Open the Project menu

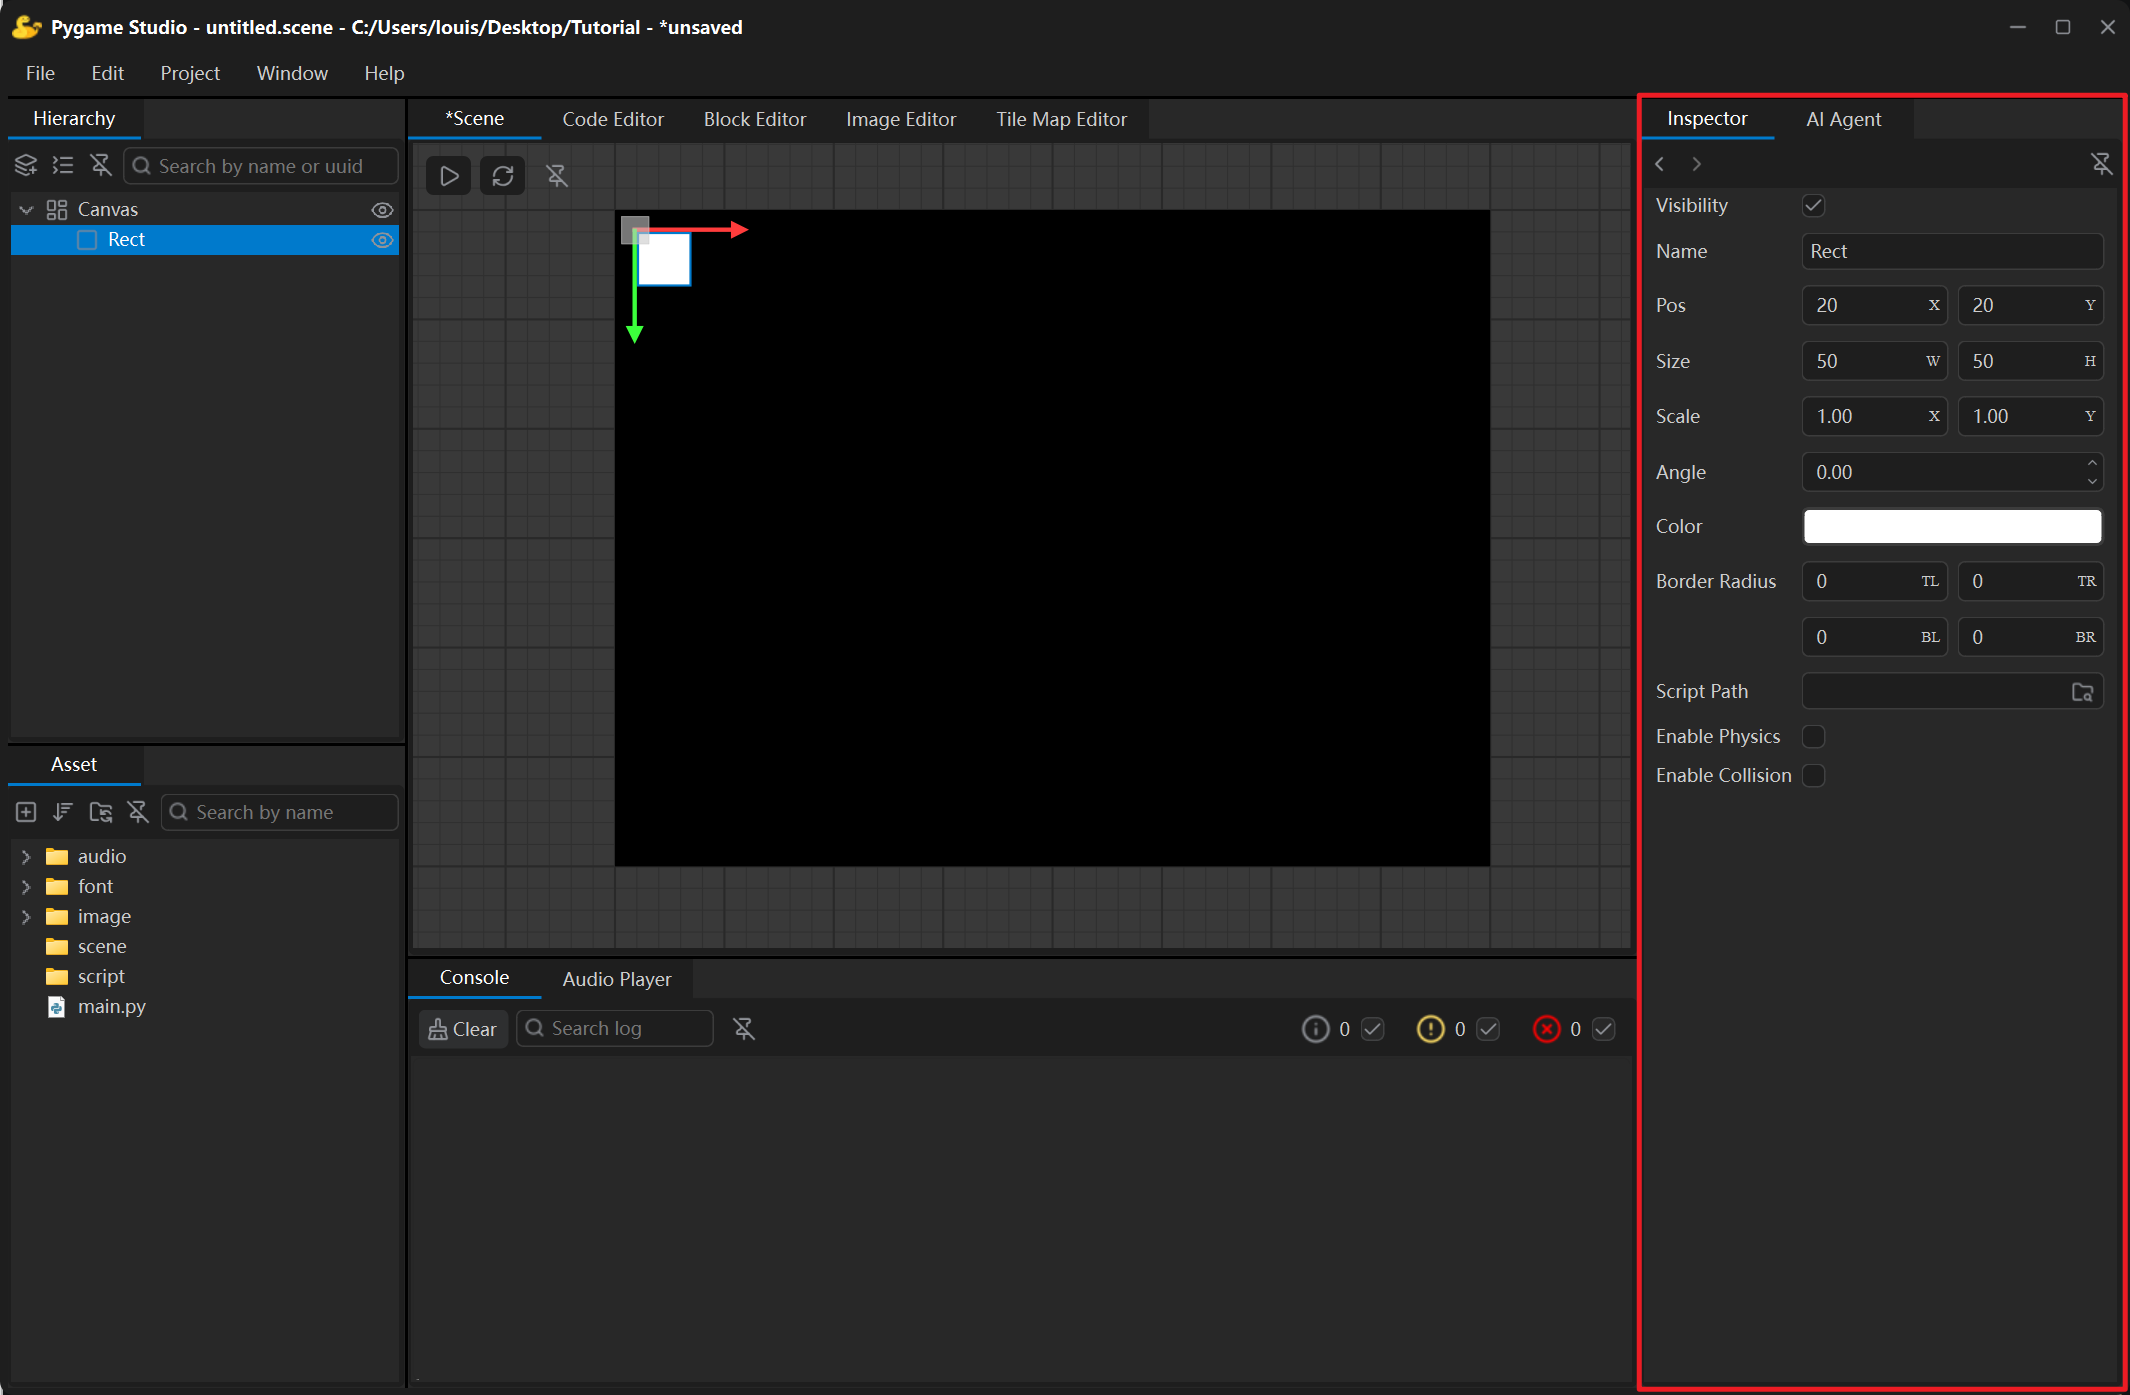[190, 73]
